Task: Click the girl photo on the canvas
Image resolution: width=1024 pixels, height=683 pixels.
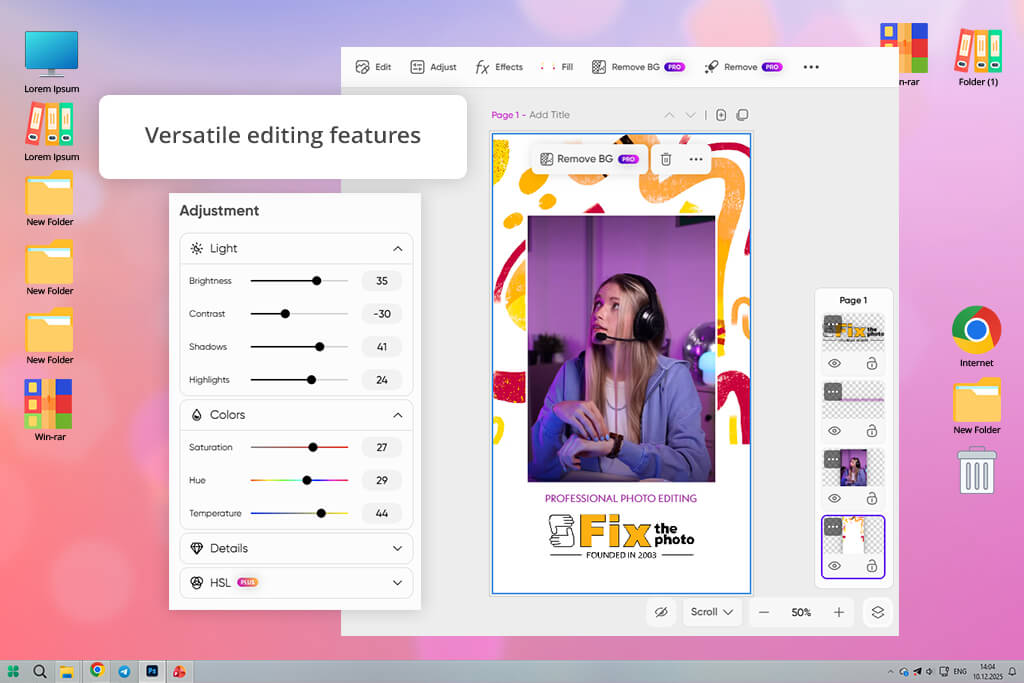Action: point(621,349)
